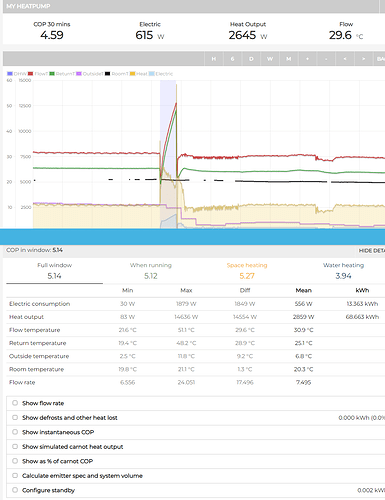Screen dimensions: 385x500
Task: Select the week (W) time range button
Action: pos(270,59)
